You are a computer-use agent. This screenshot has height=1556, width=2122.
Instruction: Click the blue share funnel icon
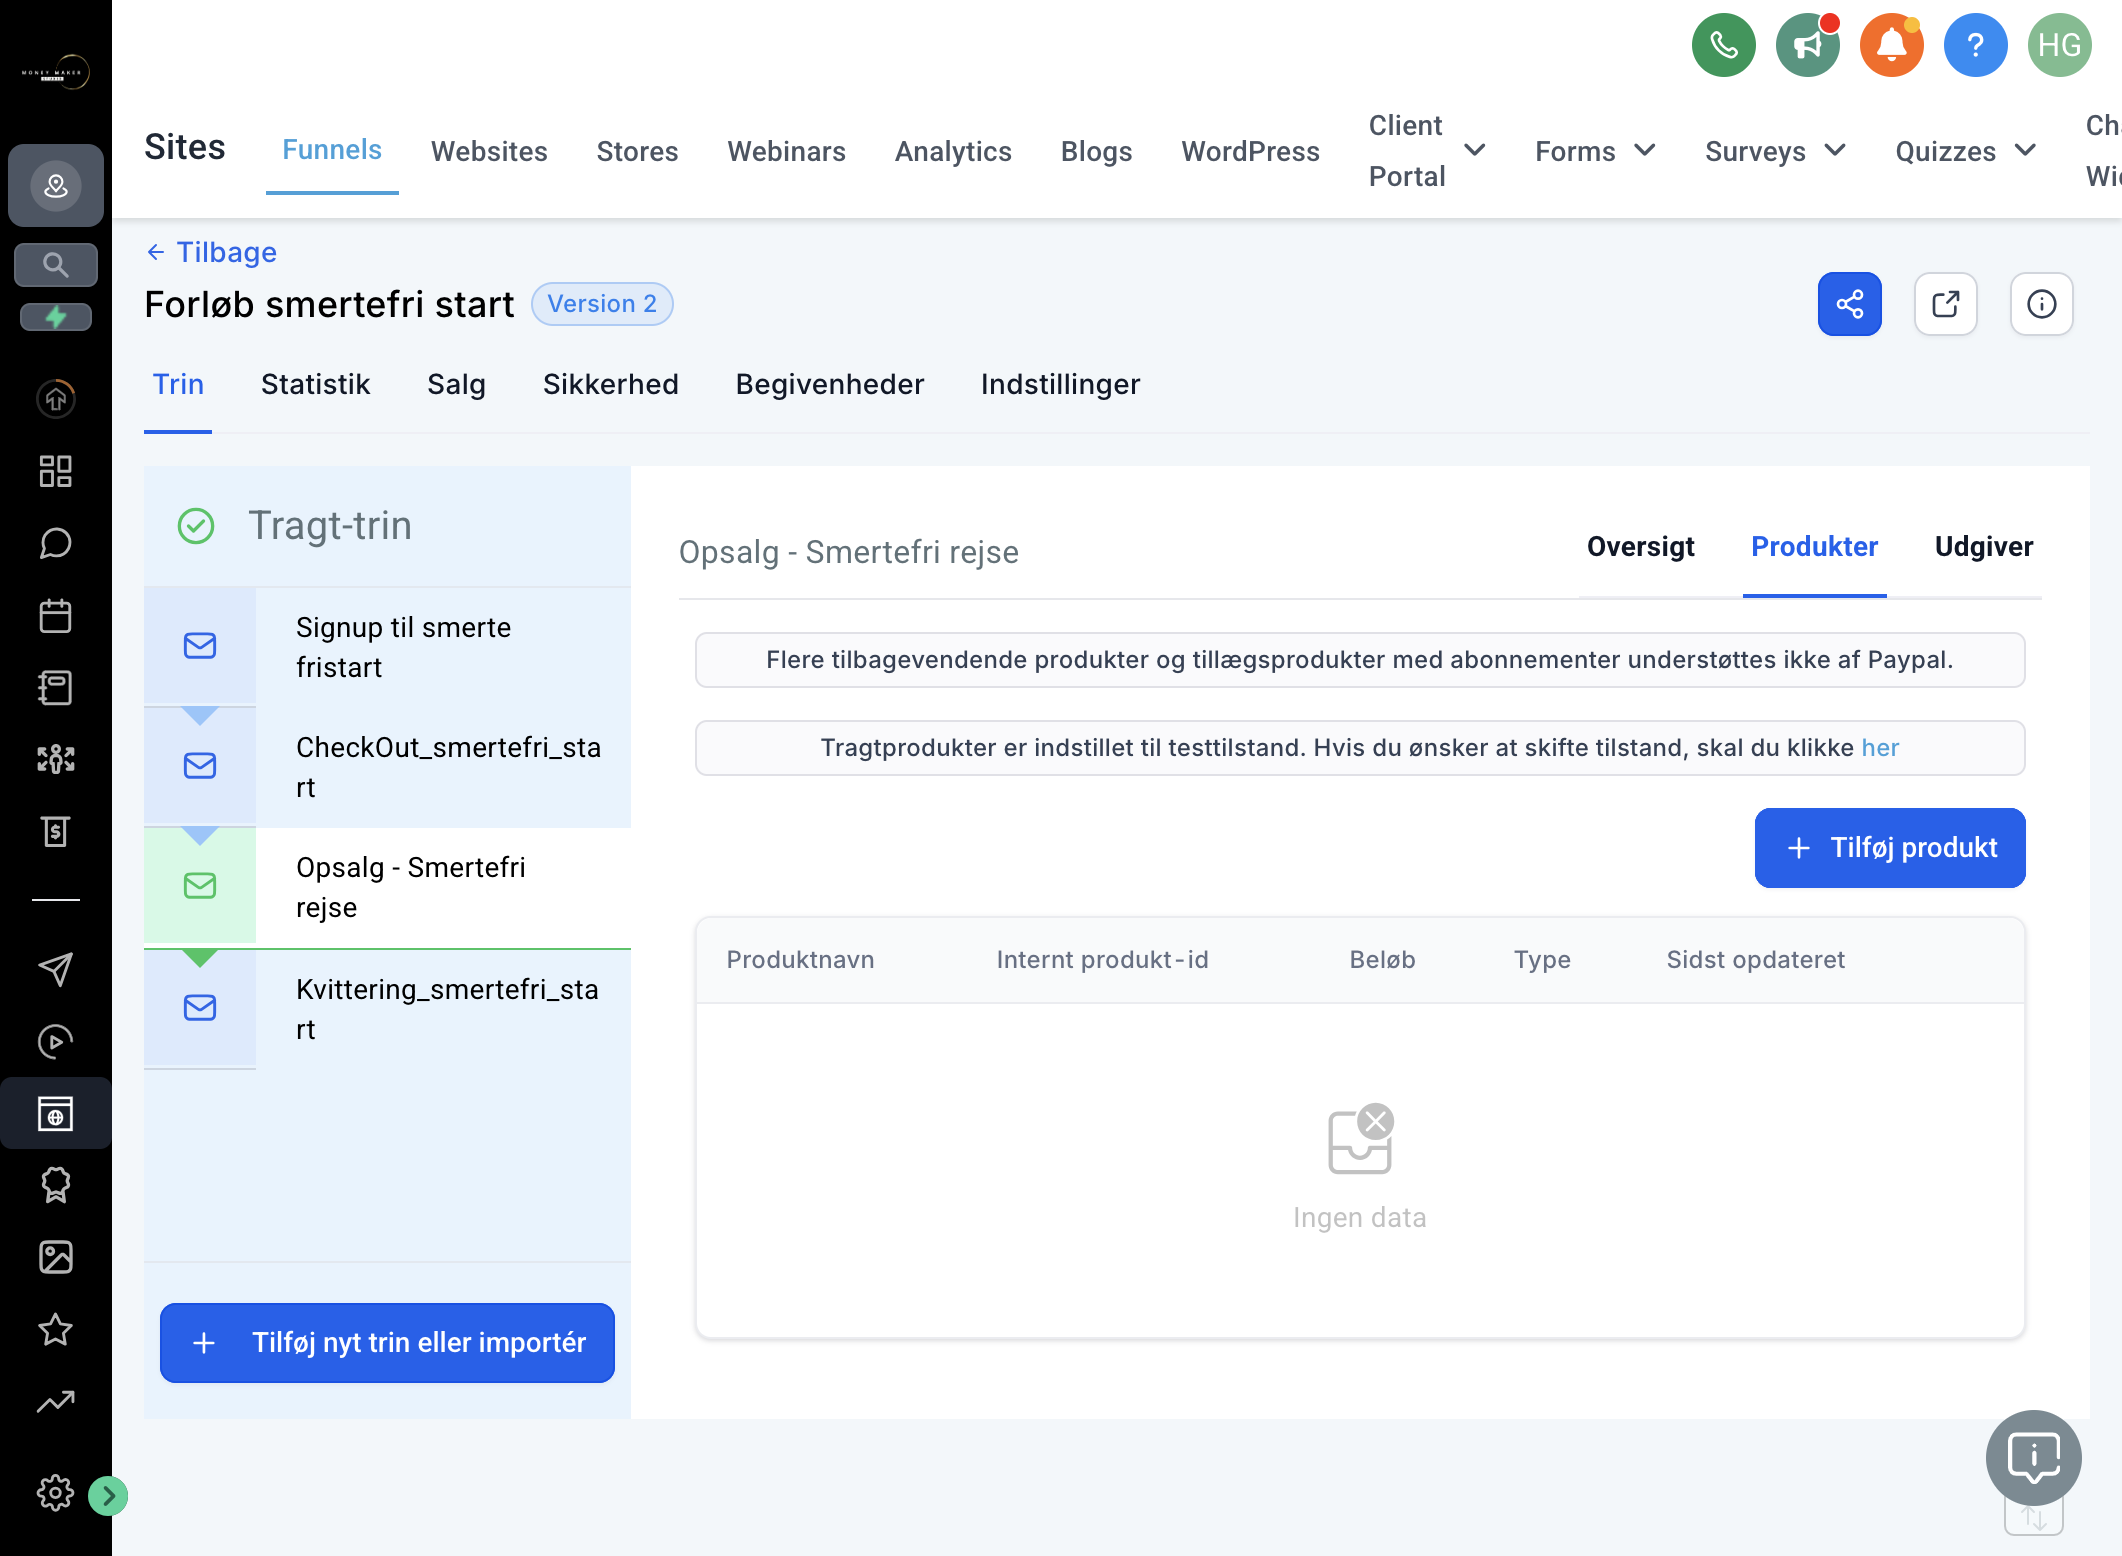point(1849,304)
